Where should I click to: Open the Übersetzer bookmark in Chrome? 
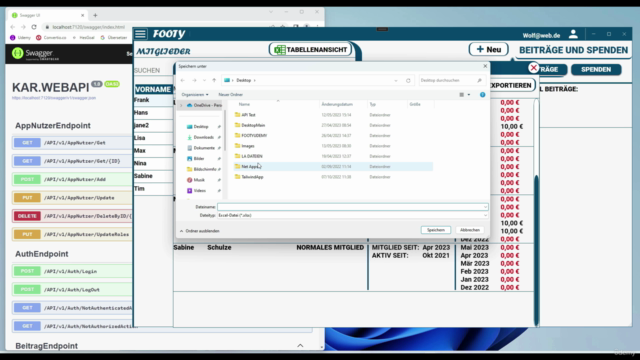114,38
